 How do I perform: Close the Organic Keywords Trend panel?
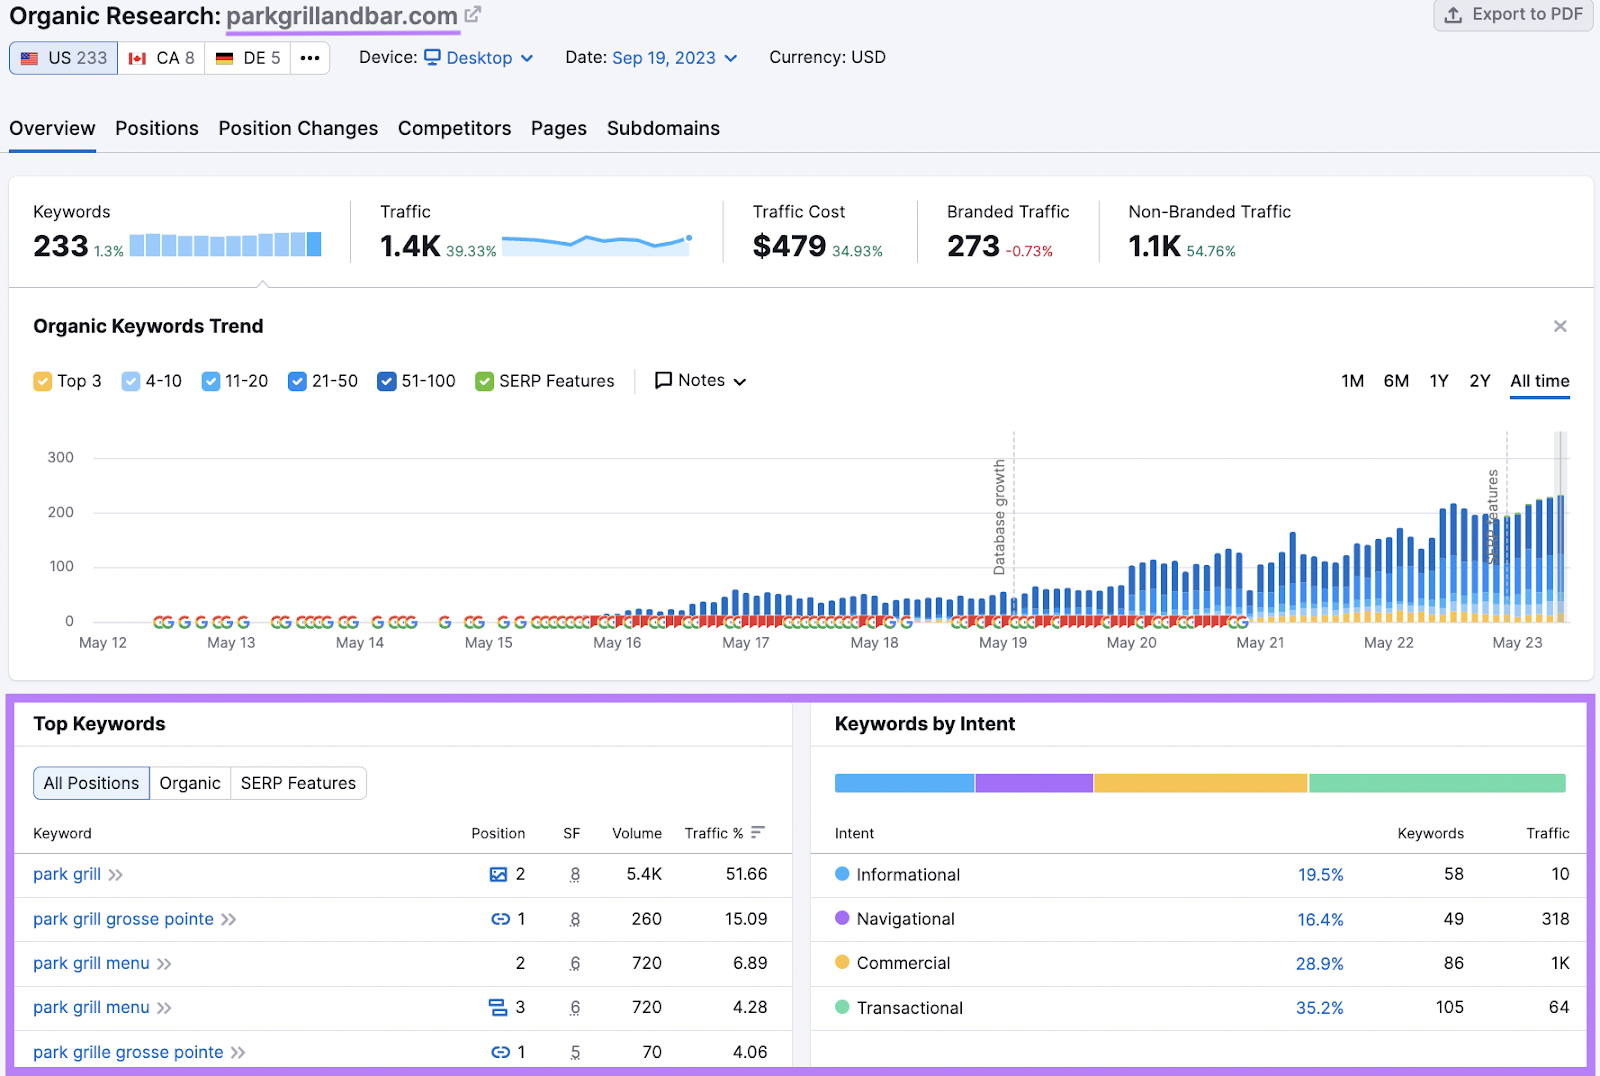(x=1559, y=326)
